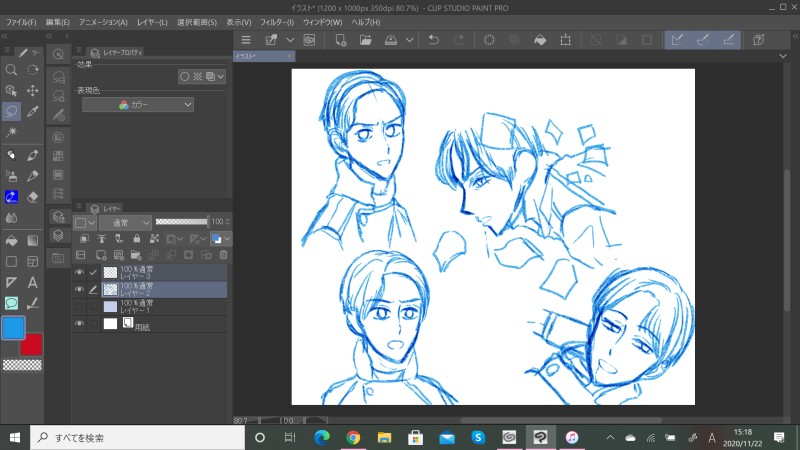
Task: Click taskbar clock showing 15:18
Action: [x=743, y=438]
